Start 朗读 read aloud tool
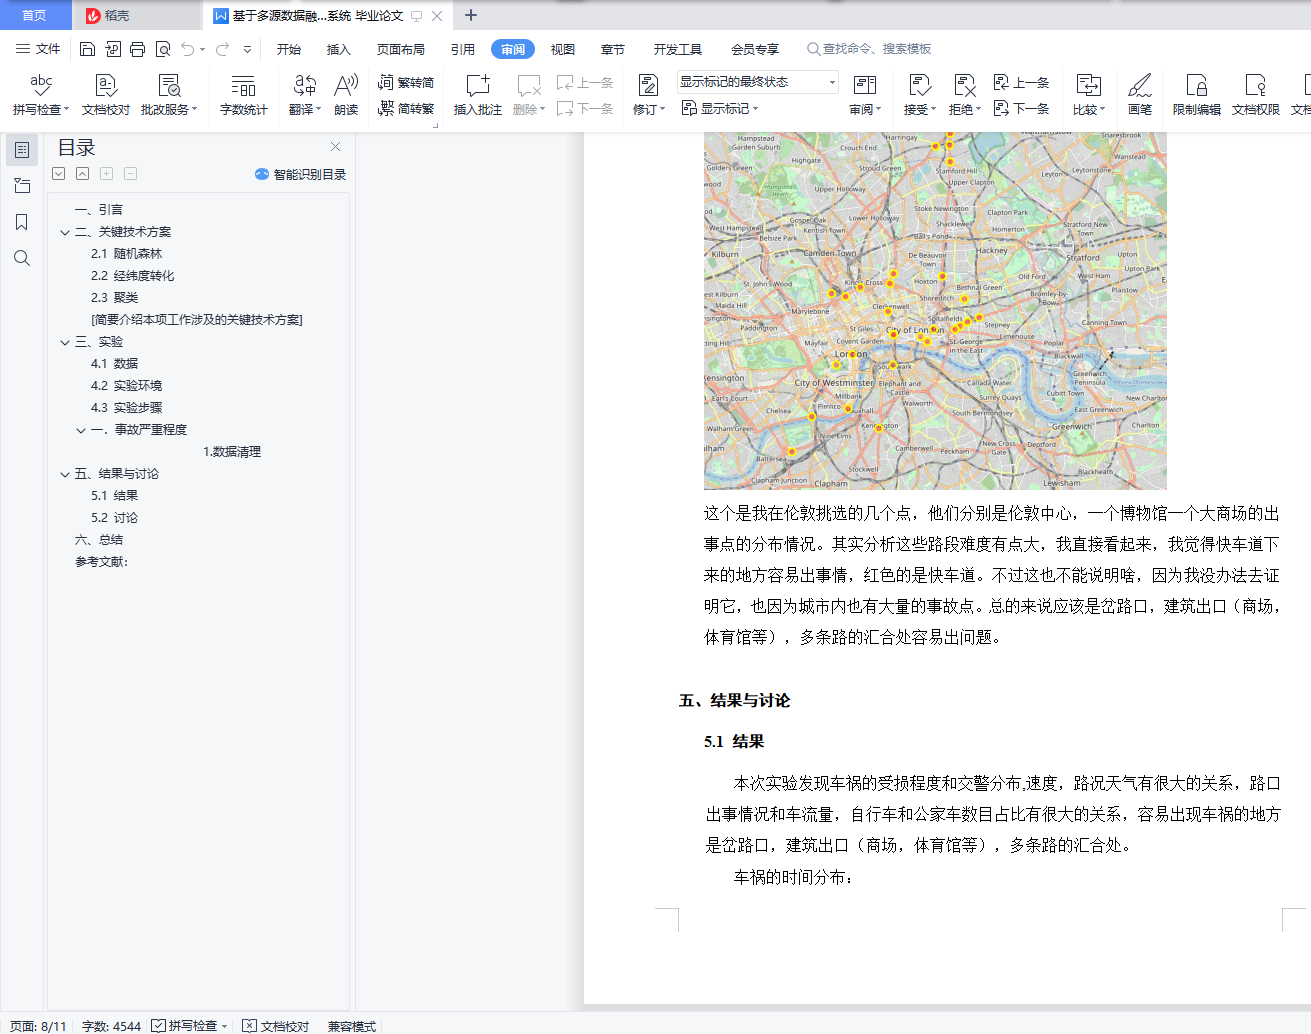 [346, 86]
